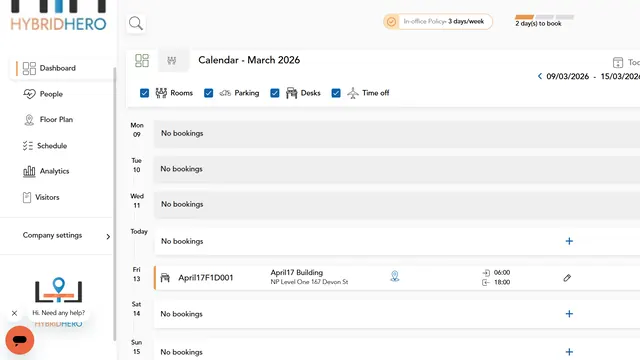Uncheck the Rooms filter checkbox

point(144,93)
